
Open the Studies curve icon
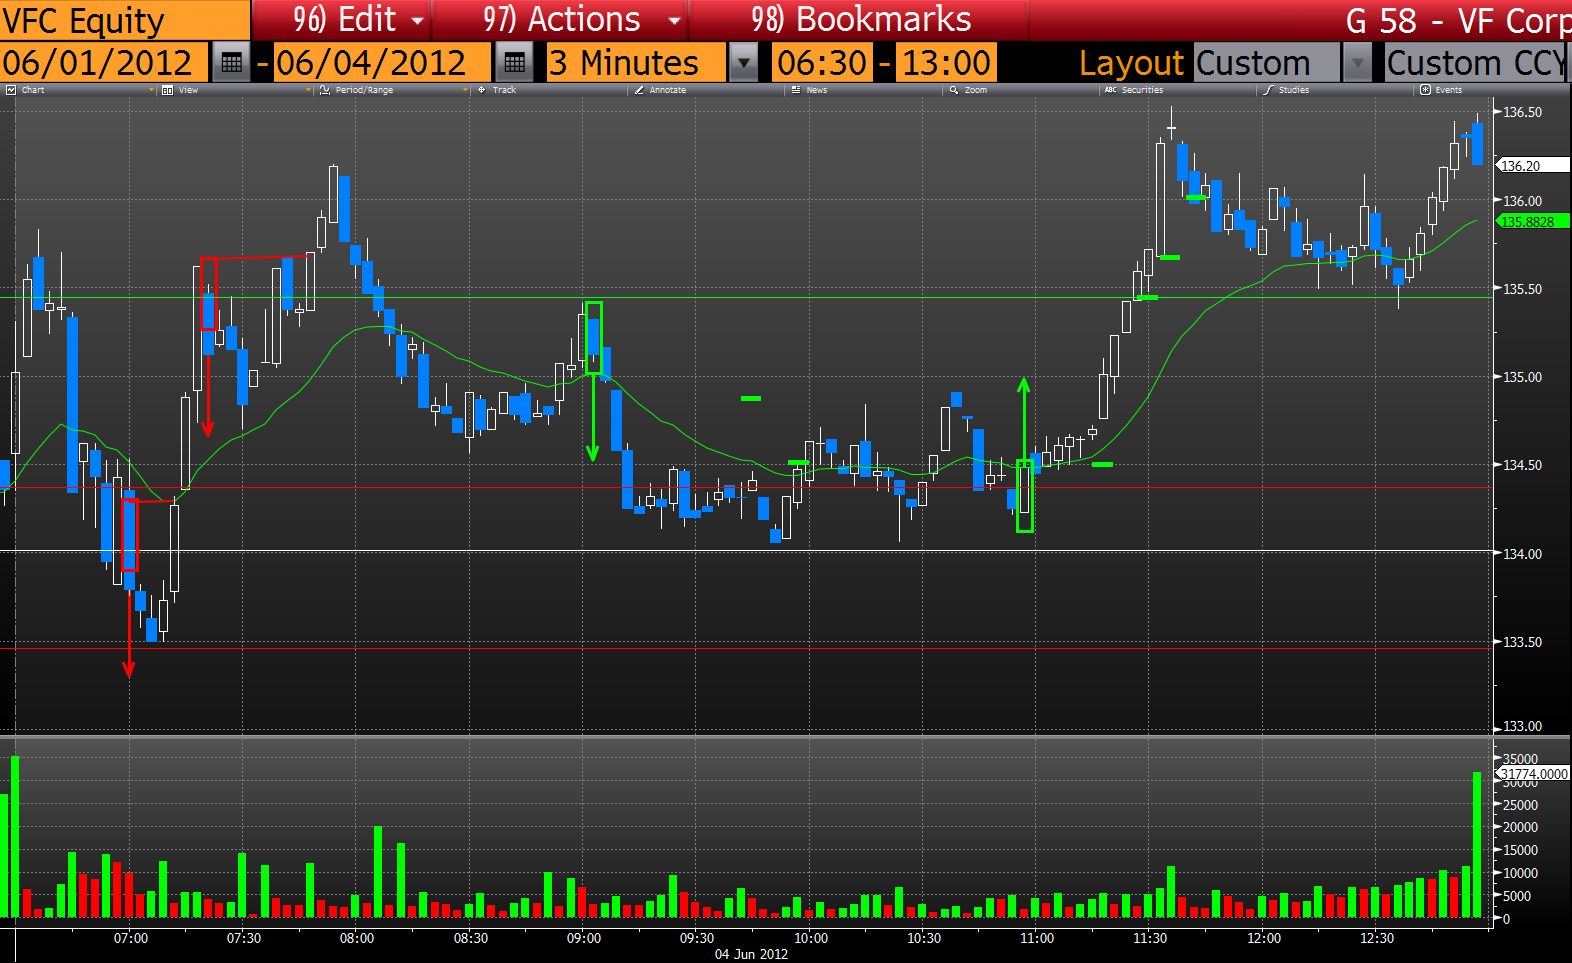point(1268,90)
